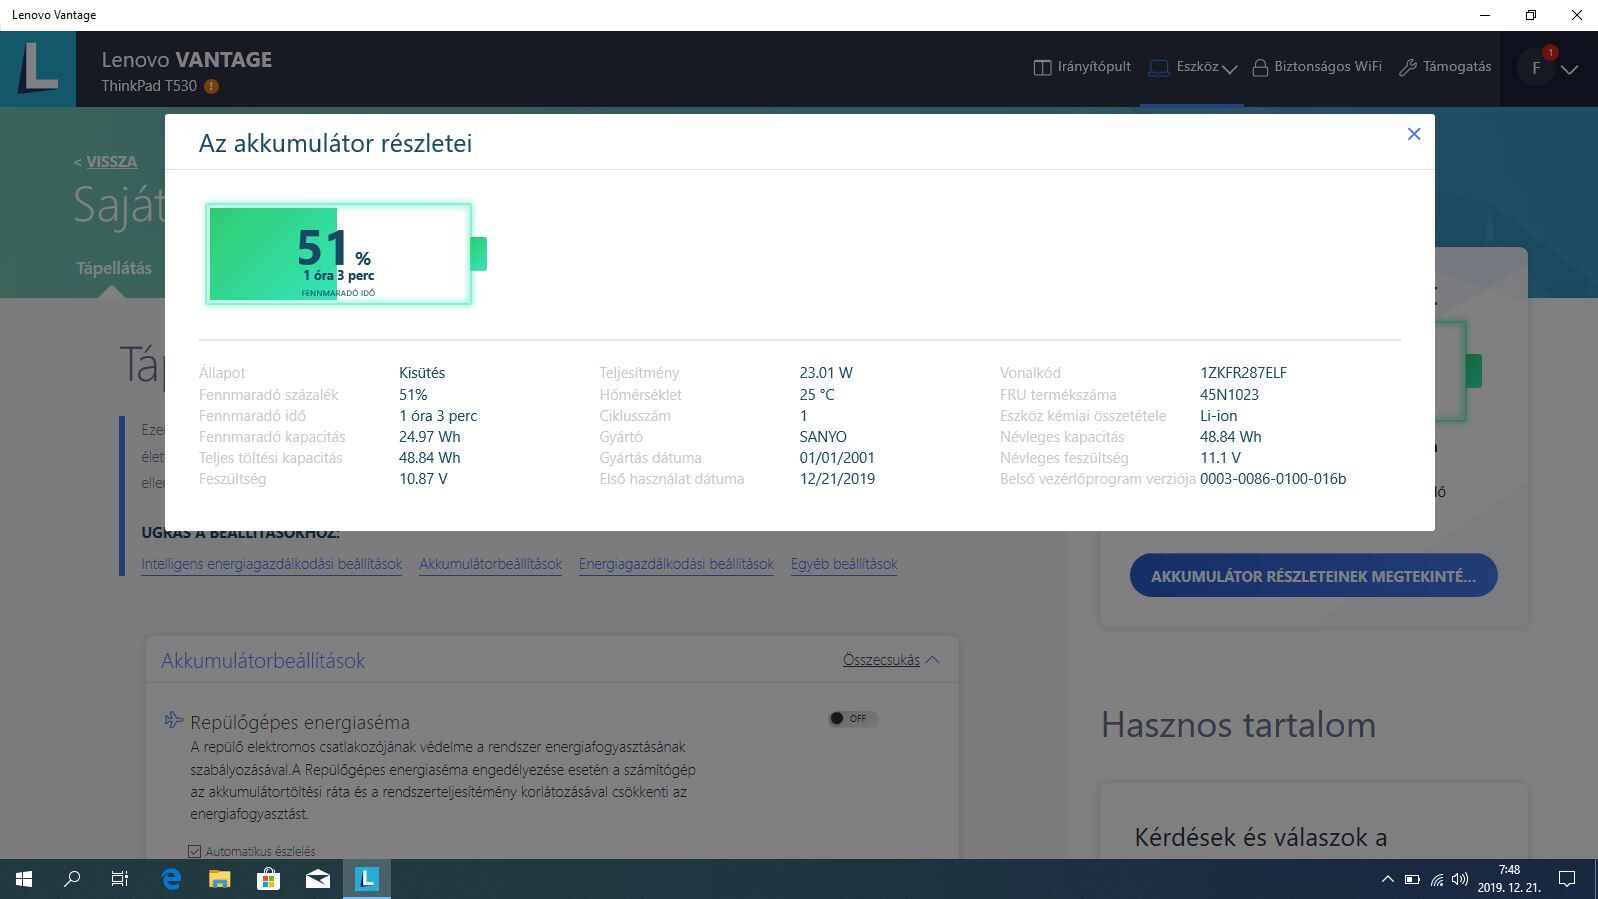Check the Automatikus észlelés checkbox
1598x899 pixels.
195,851
